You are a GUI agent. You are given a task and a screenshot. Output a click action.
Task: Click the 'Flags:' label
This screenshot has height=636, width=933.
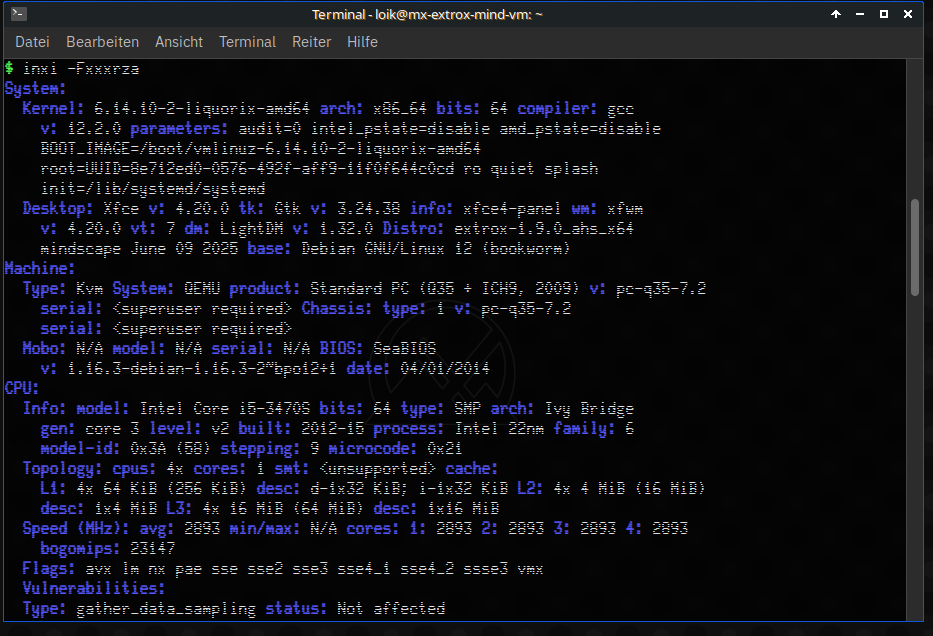(49, 569)
